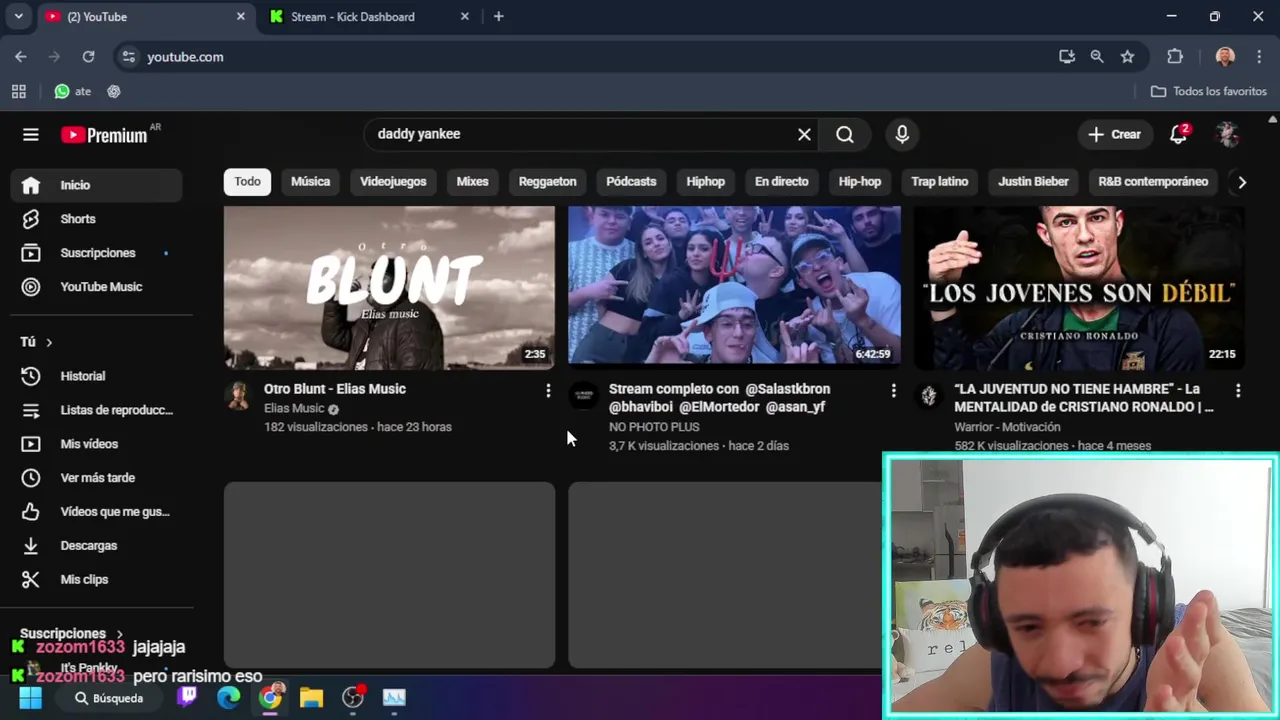
Task: Expand the Tú section chevron
Action: 48,342
